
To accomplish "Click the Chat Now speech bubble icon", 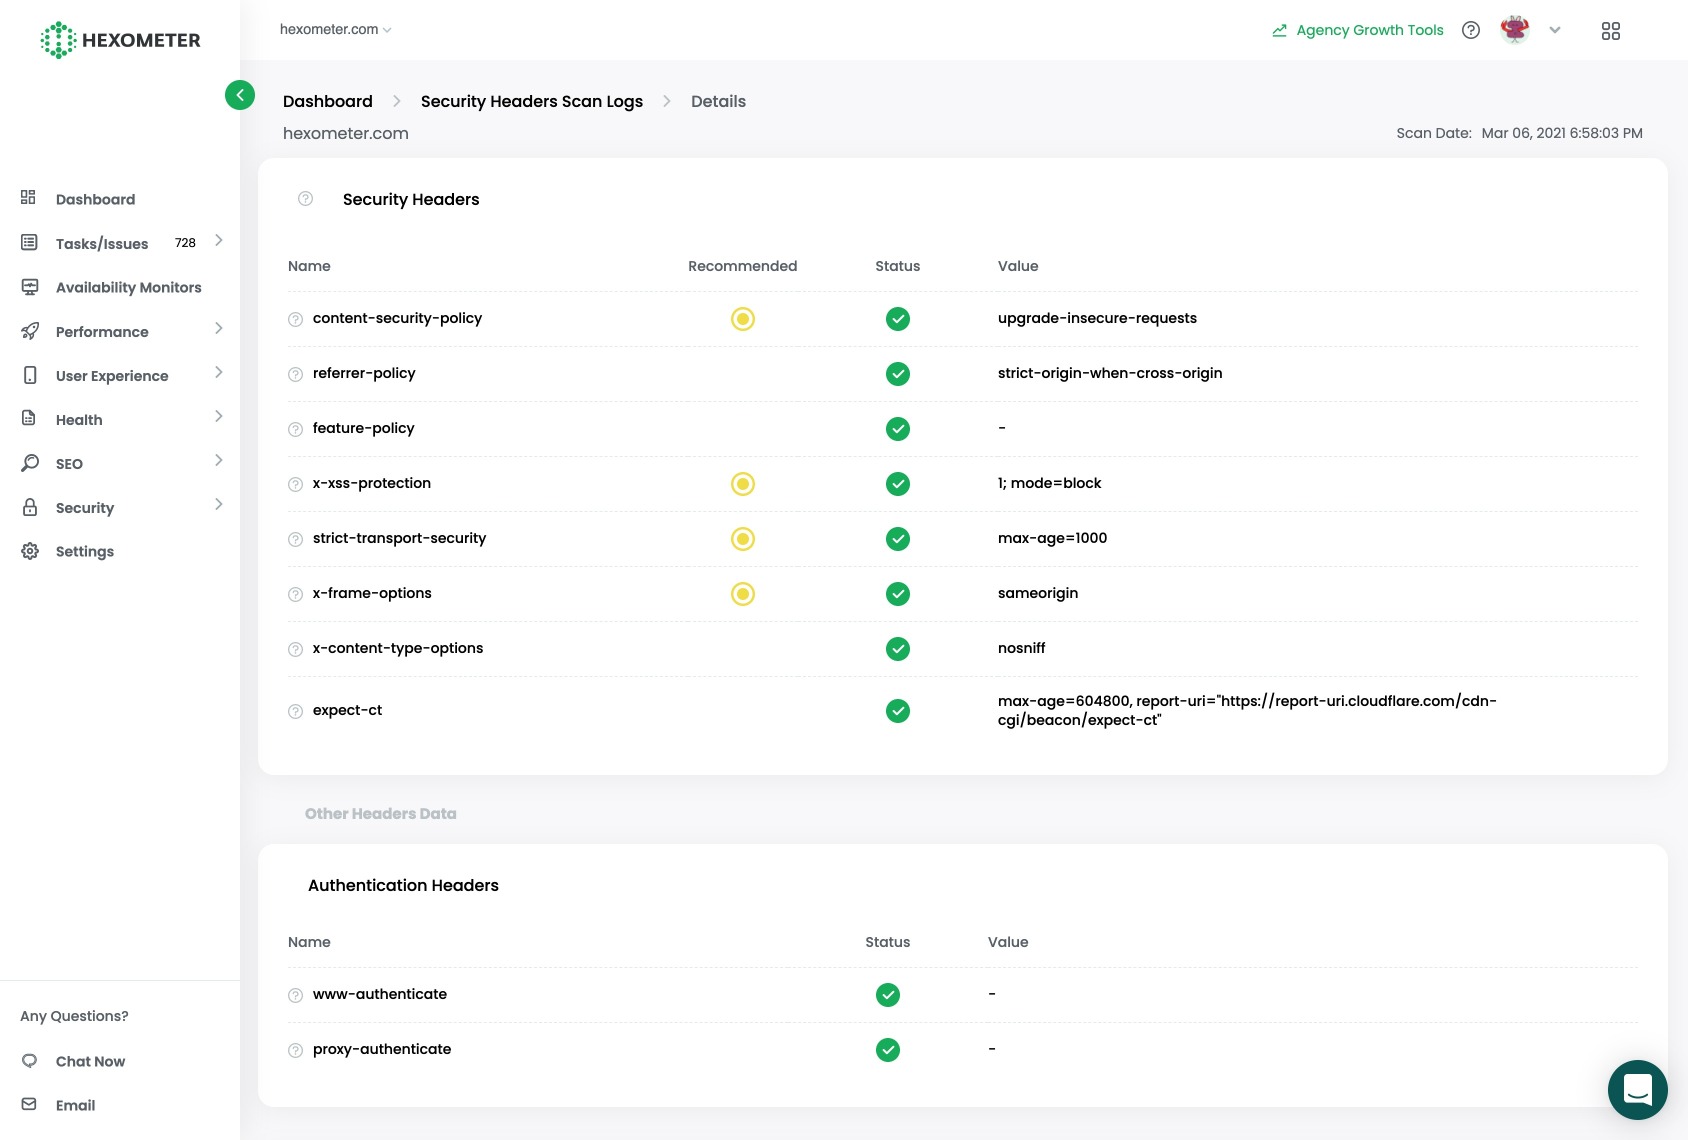I will pyautogui.click(x=29, y=1061).
